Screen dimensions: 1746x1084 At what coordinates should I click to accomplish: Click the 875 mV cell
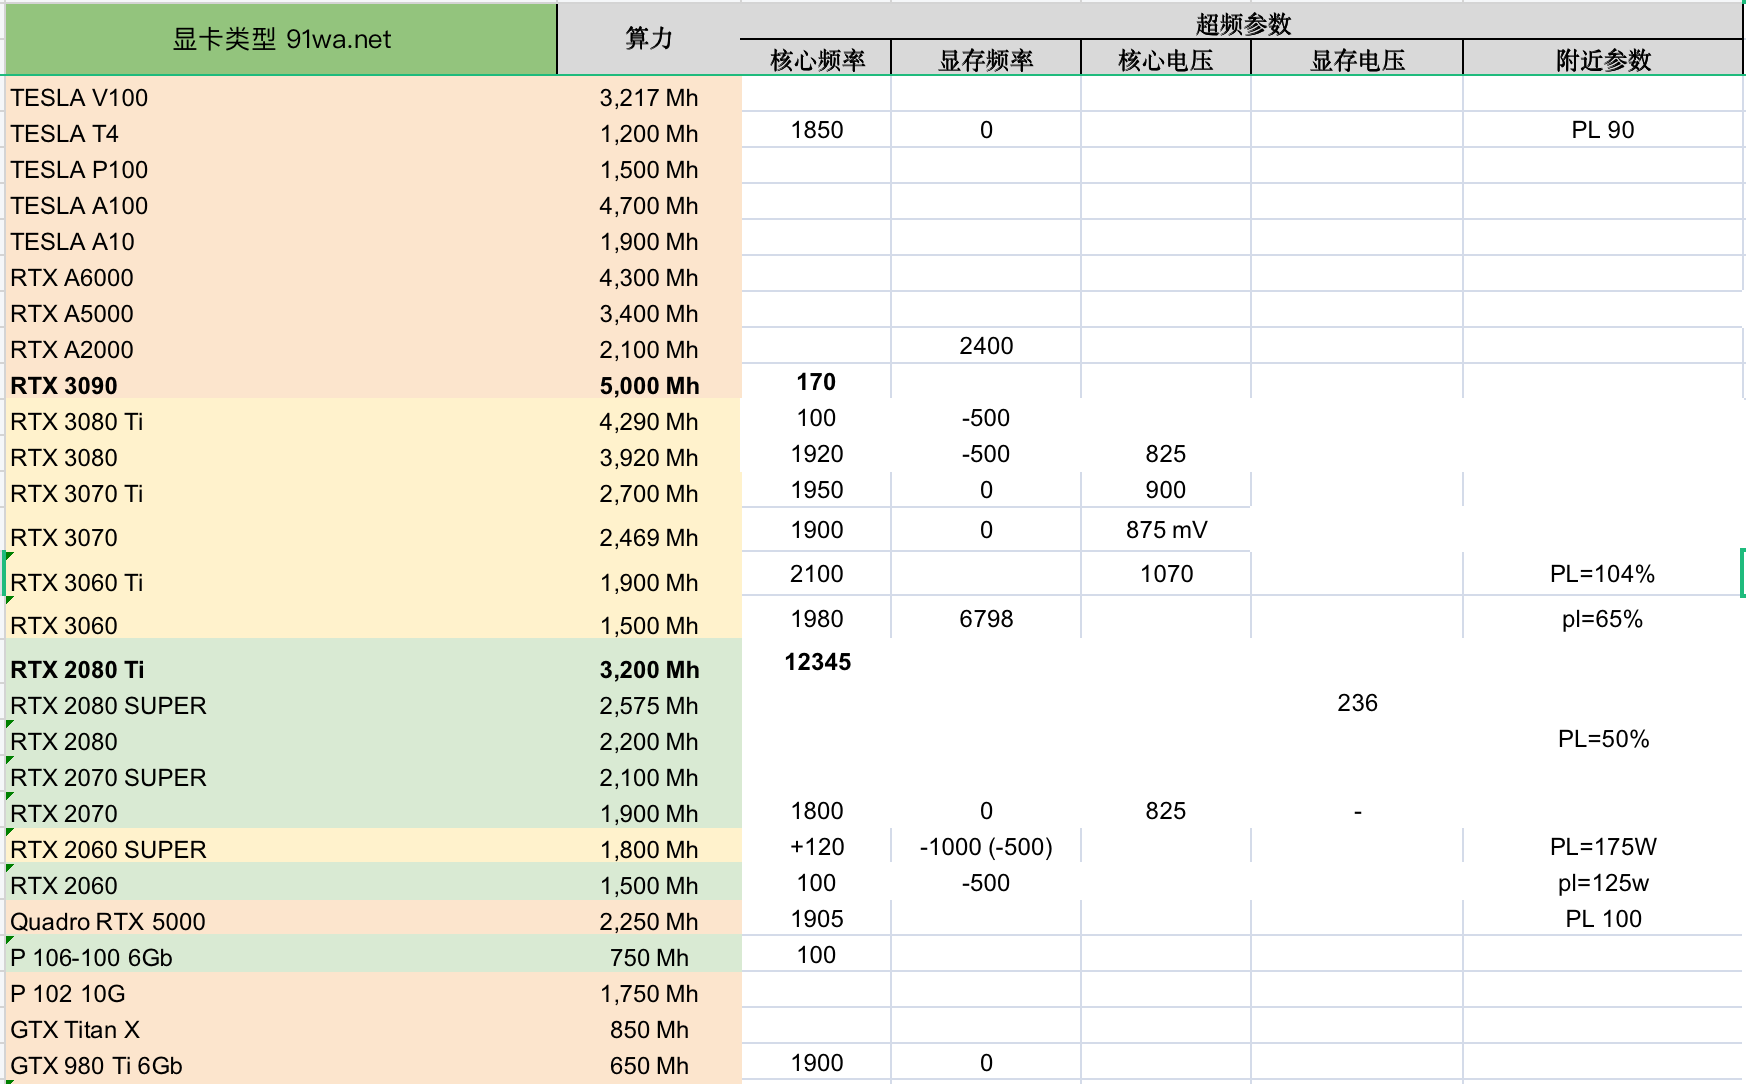coord(1166,530)
